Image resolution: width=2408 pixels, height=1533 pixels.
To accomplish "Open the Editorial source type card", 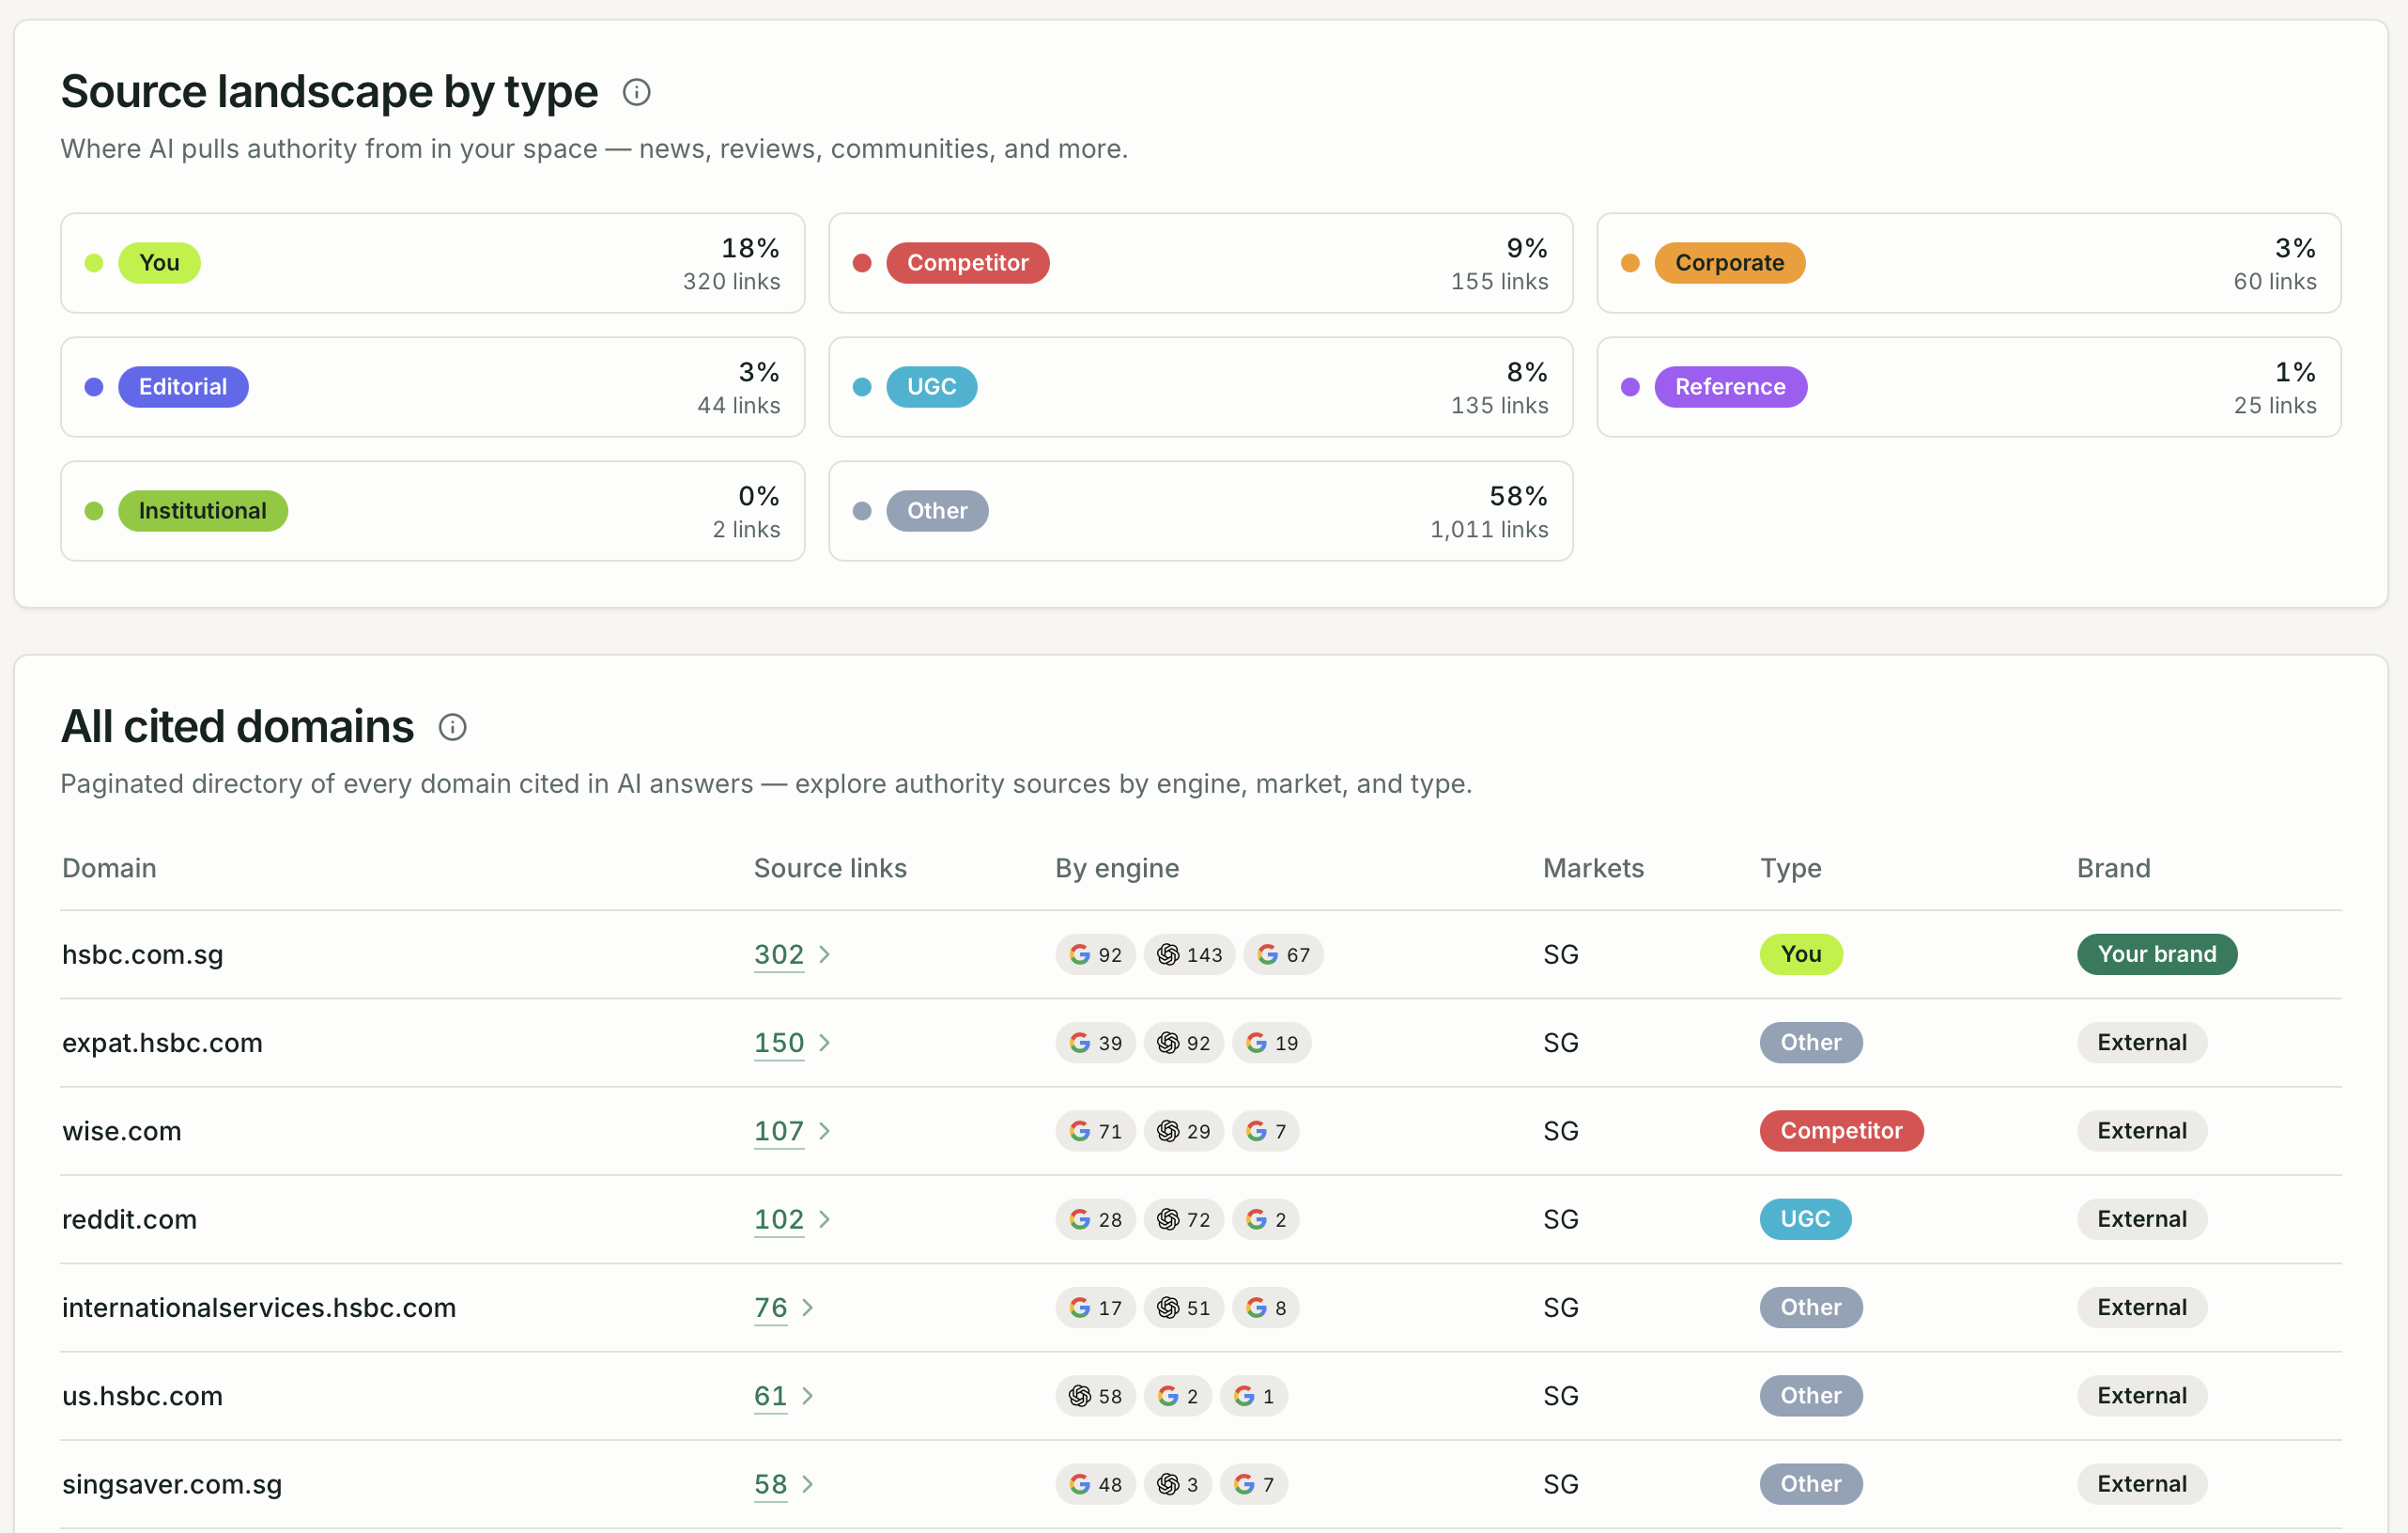I will [x=432, y=387].
